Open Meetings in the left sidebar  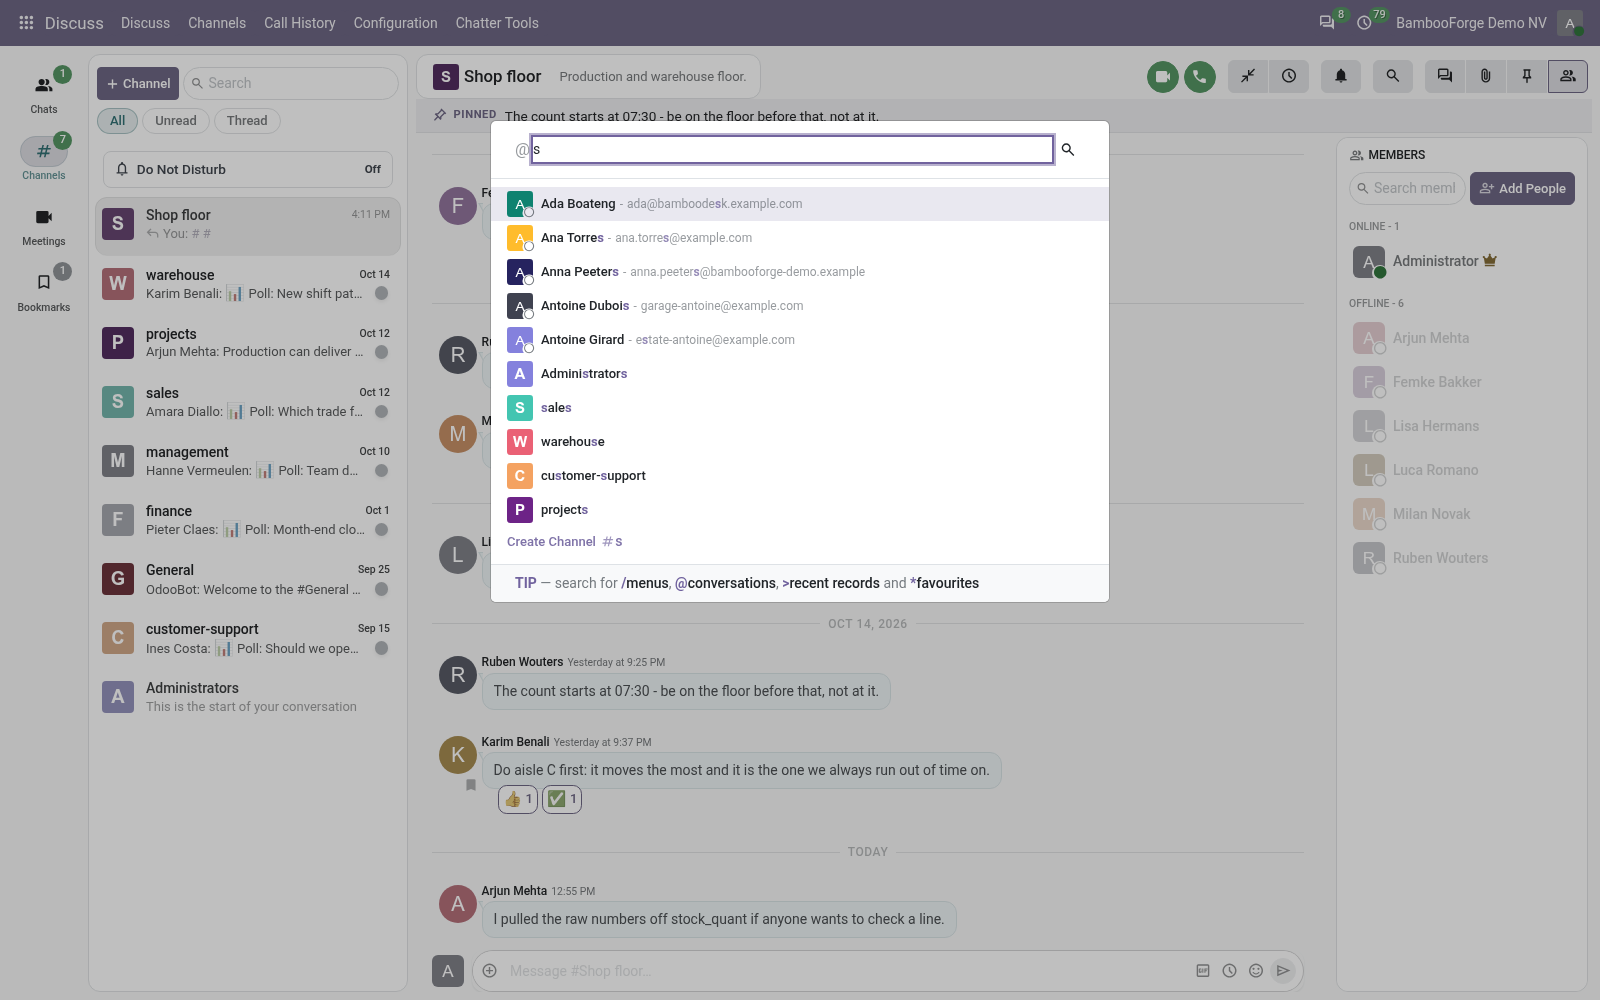[44, 226]
